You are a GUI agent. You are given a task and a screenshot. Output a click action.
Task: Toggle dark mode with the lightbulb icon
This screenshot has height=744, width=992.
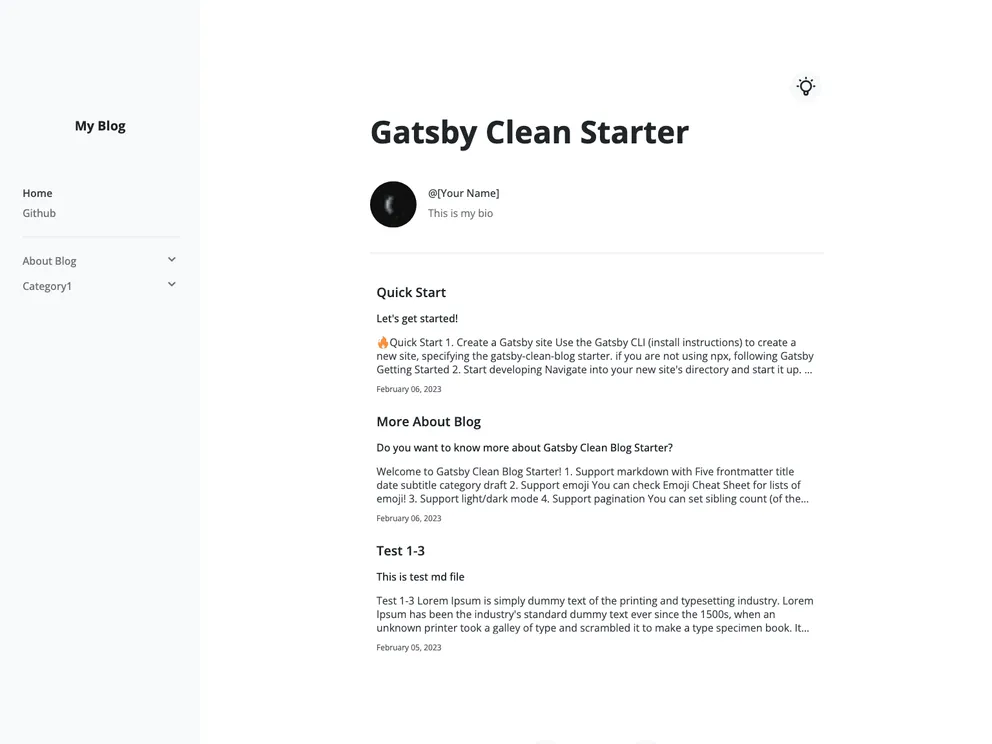[806, 86]
